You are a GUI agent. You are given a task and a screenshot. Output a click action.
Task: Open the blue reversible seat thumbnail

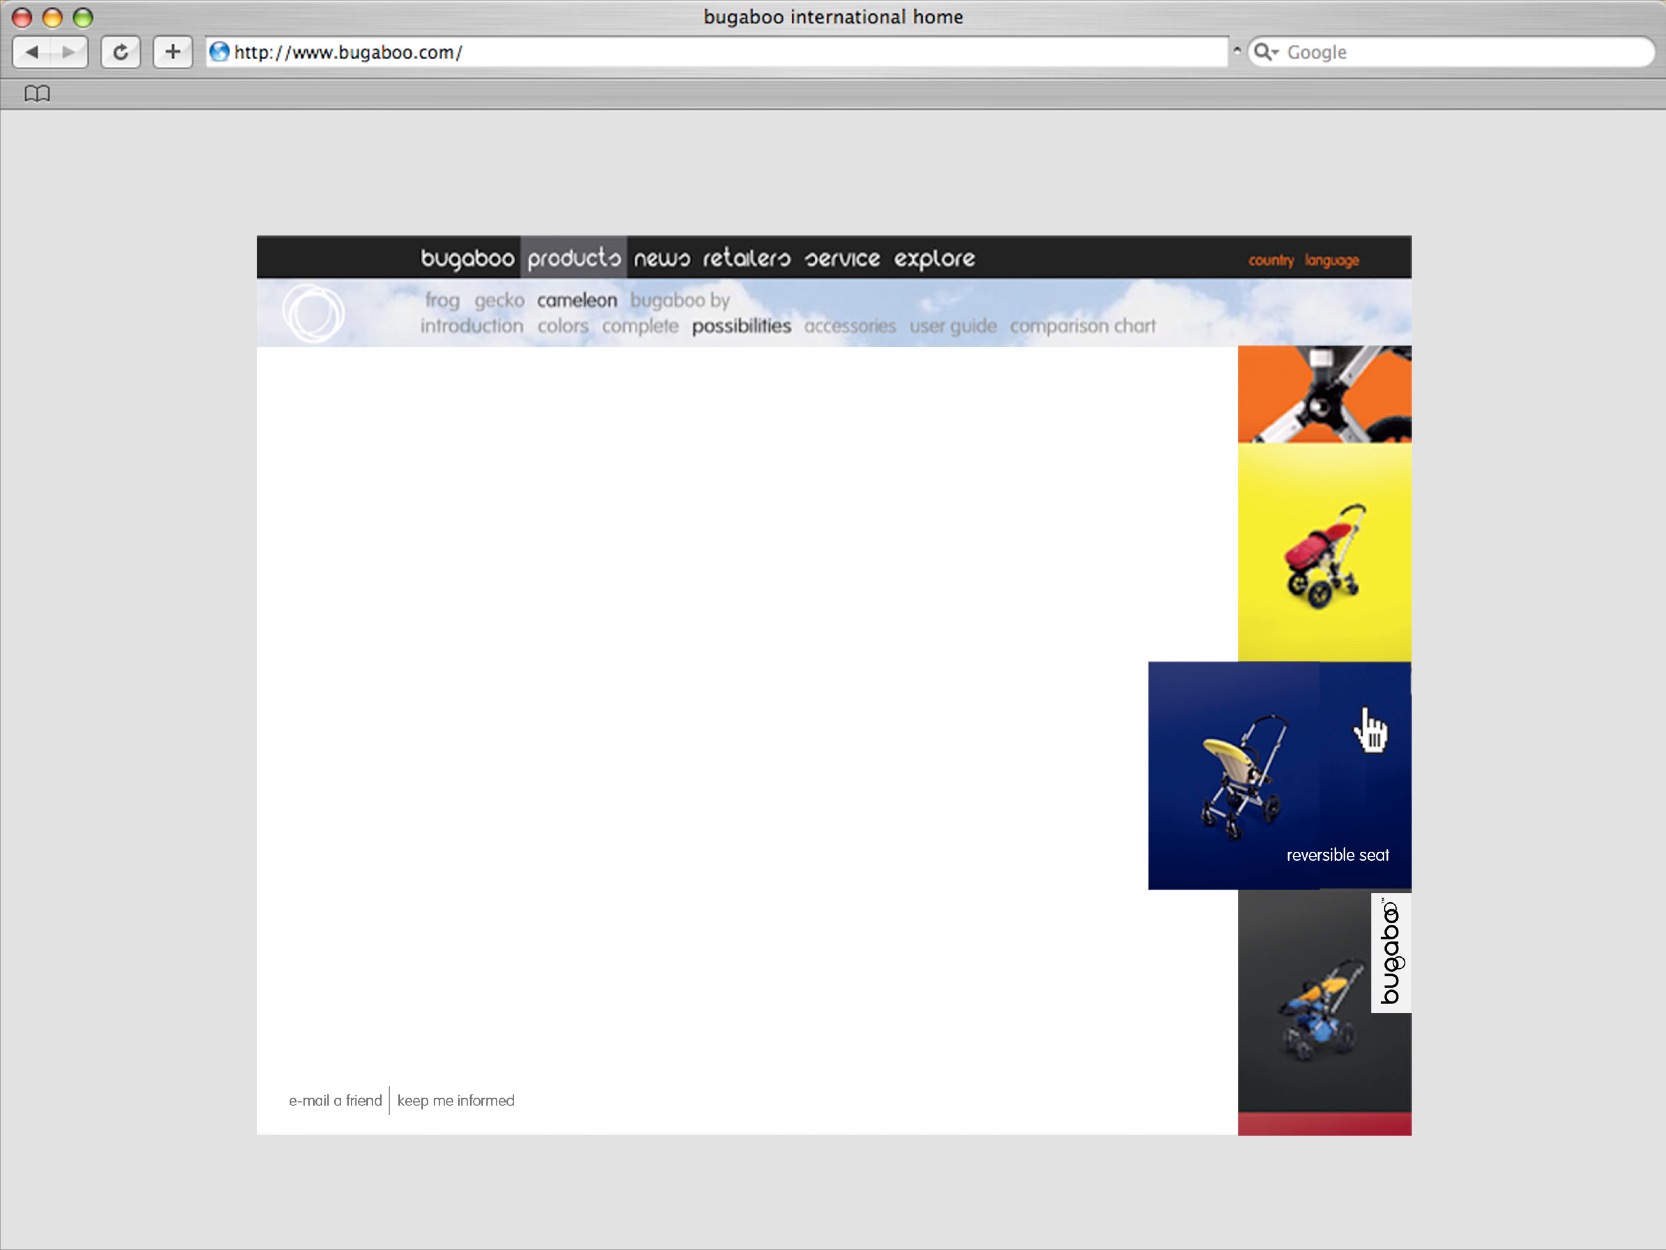coord(1280,775)
